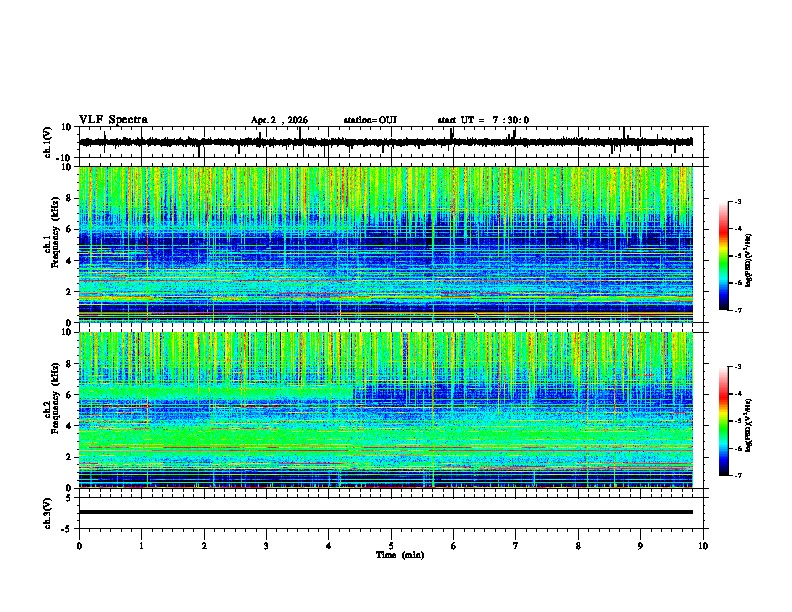Viewport: 792px width, 612px height.
Task: Click the ch.1 color bar log(PSD) caption
Action: [749, 260]
